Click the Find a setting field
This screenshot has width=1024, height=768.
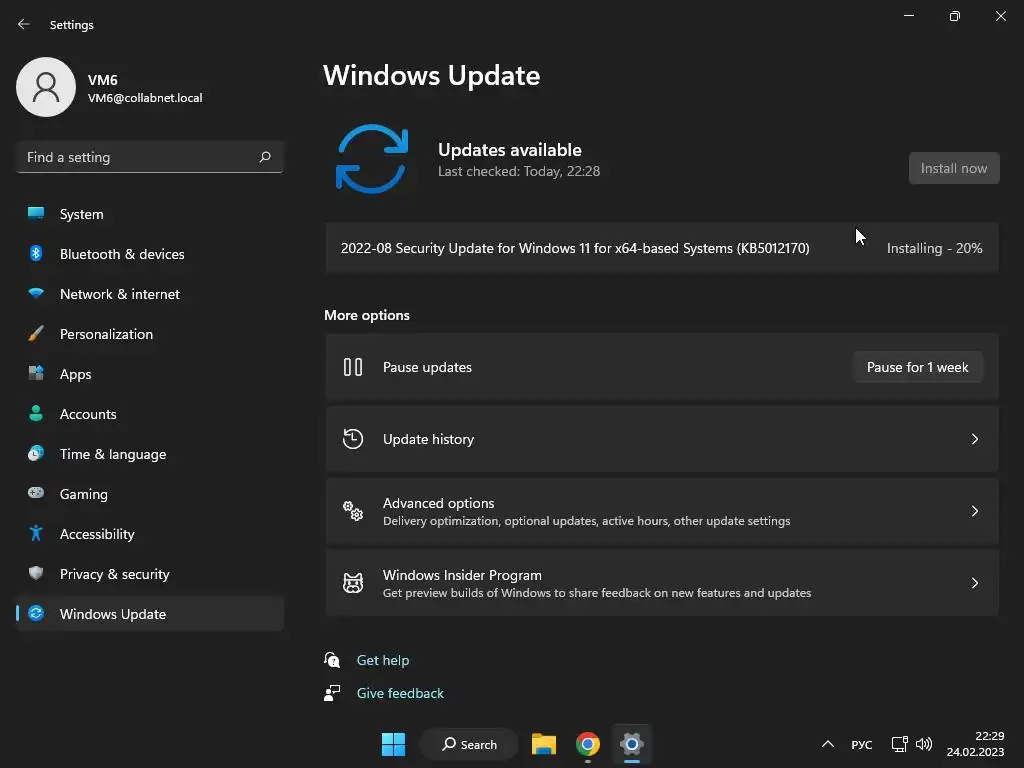click(150, 157)
